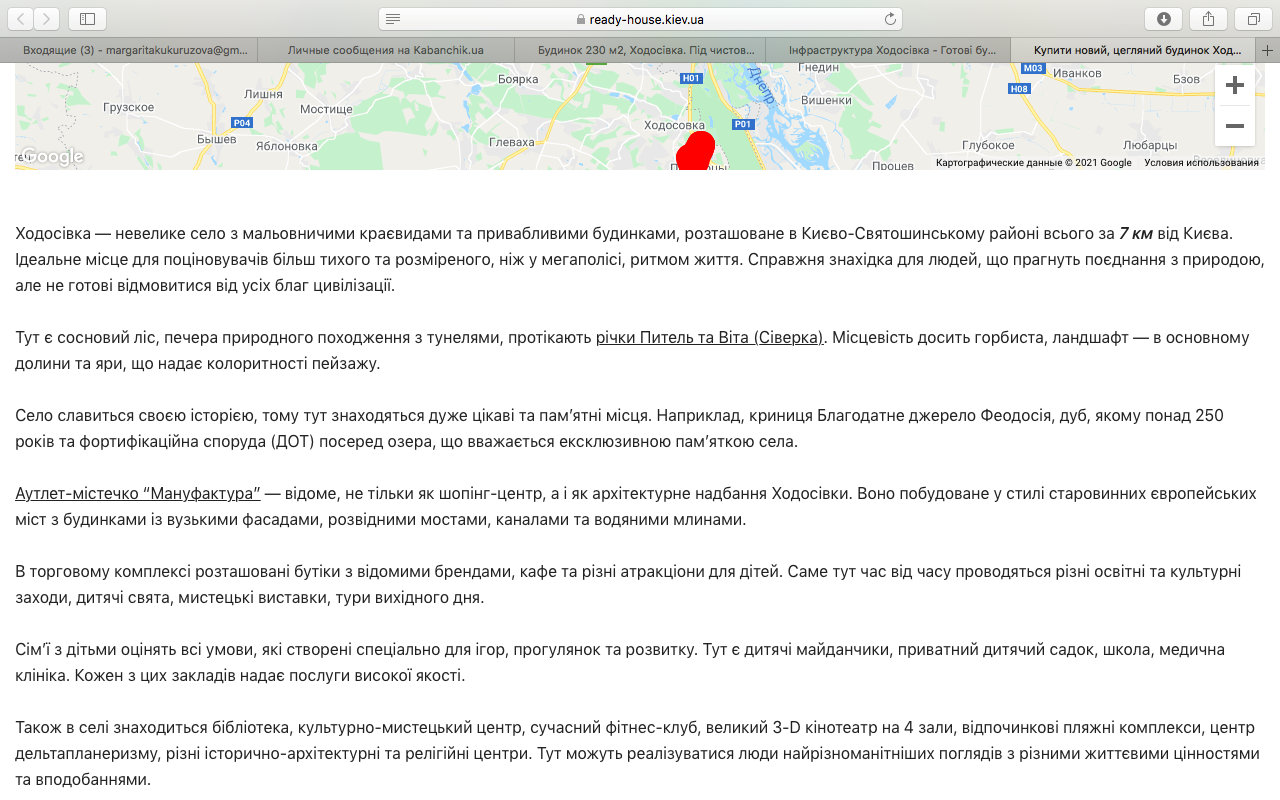Click the red map marker

coord(695,151)
